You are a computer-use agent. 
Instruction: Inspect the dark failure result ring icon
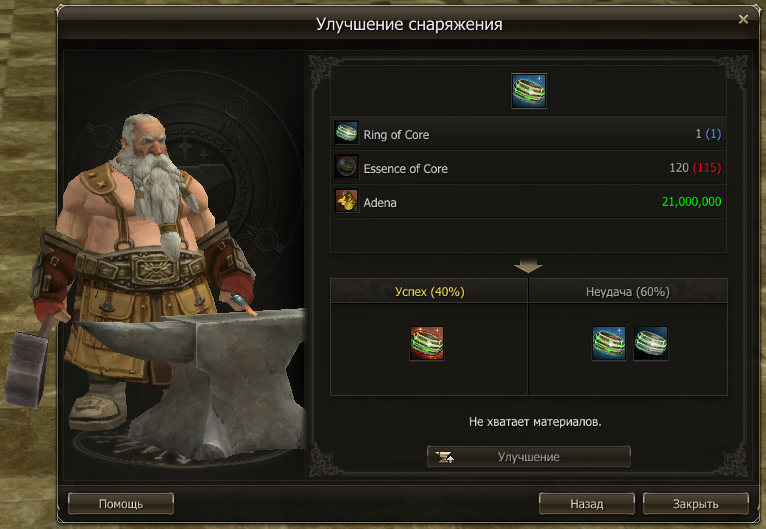(x=651, y=343)
